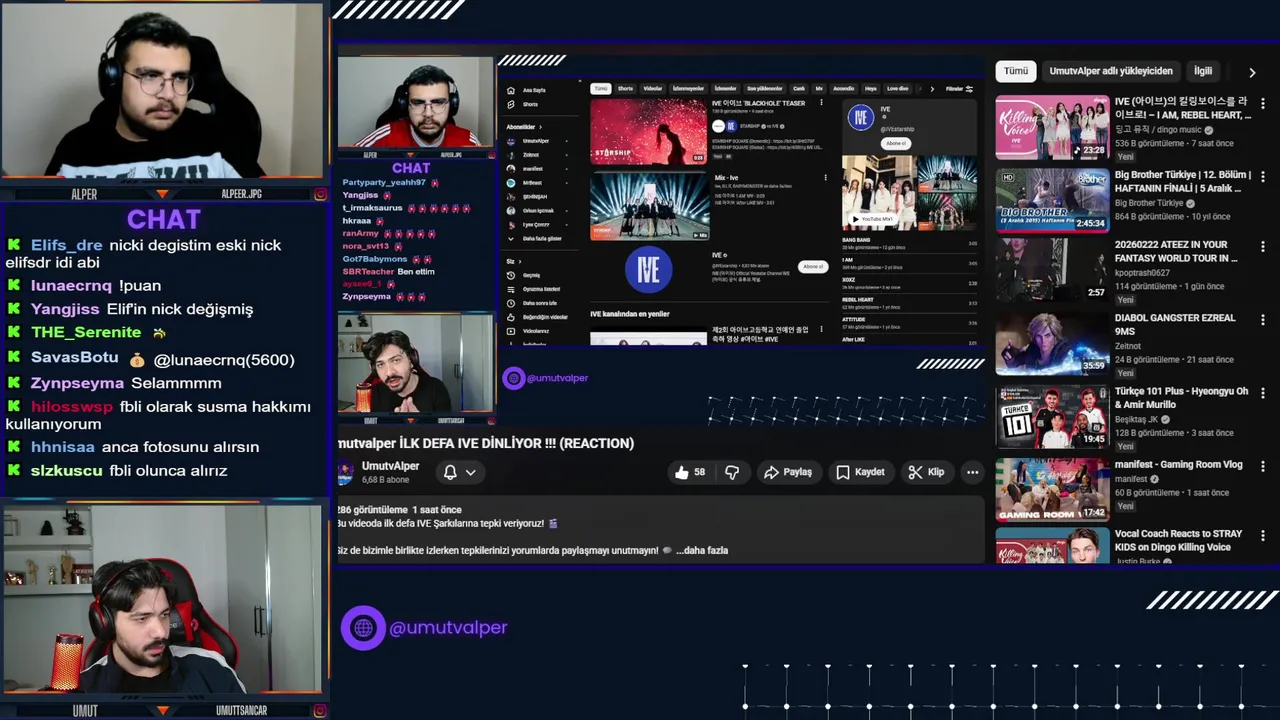Open Beğendiğim videolar in the inner sidebar

pyautogui.click(x=537, y=317)
